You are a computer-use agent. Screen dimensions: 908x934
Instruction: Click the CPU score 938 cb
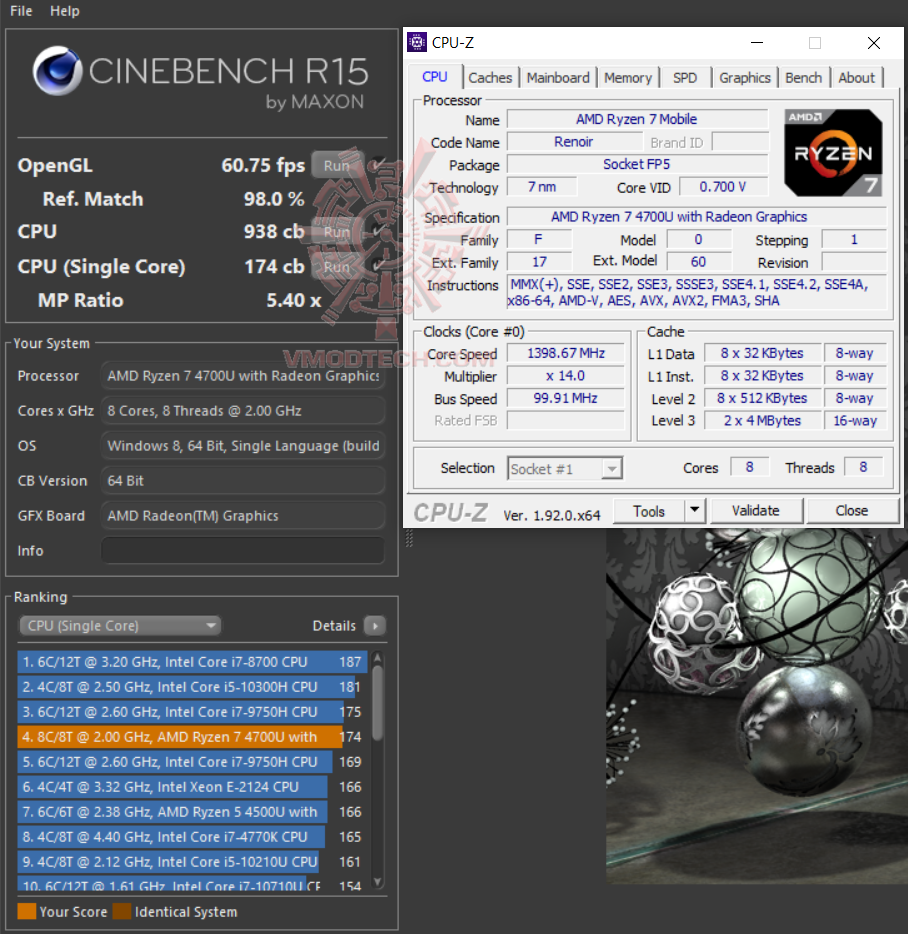click(274, 231)
